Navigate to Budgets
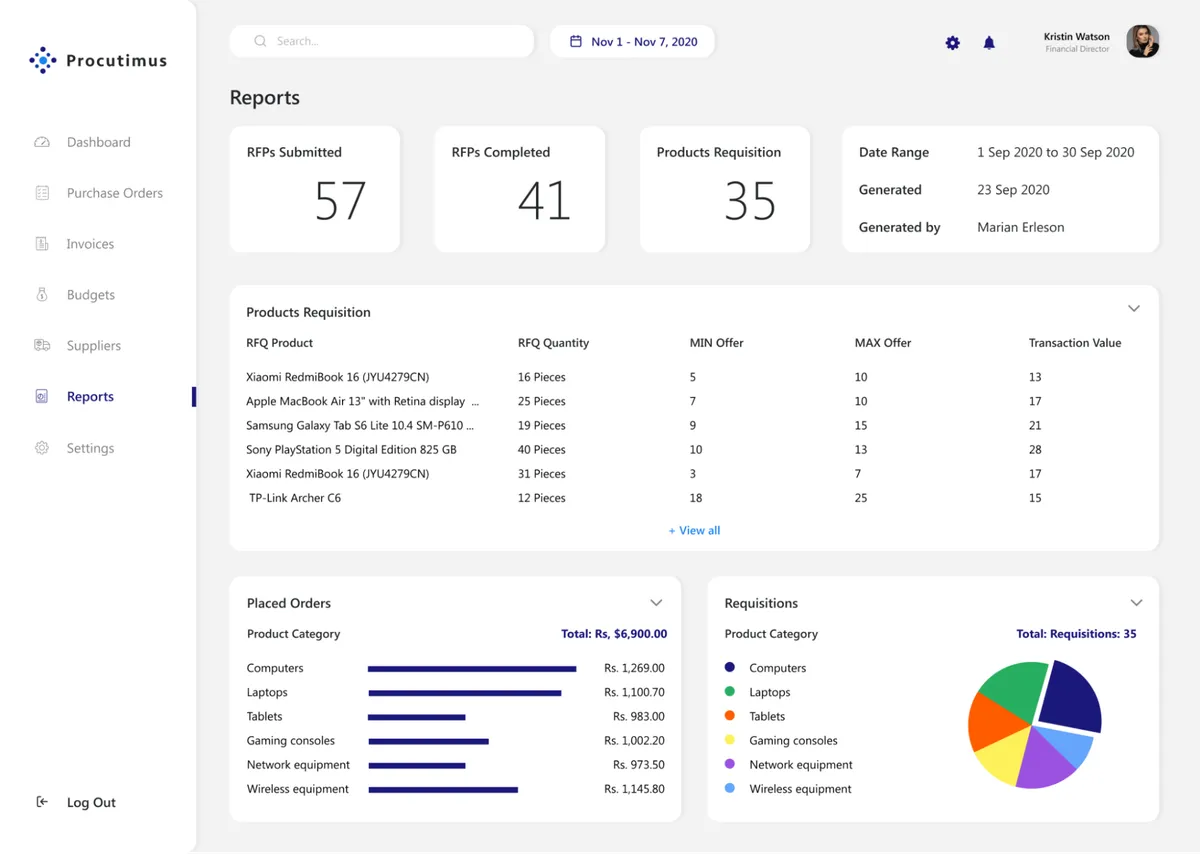Screen dimensions: 1200x854 90,295
